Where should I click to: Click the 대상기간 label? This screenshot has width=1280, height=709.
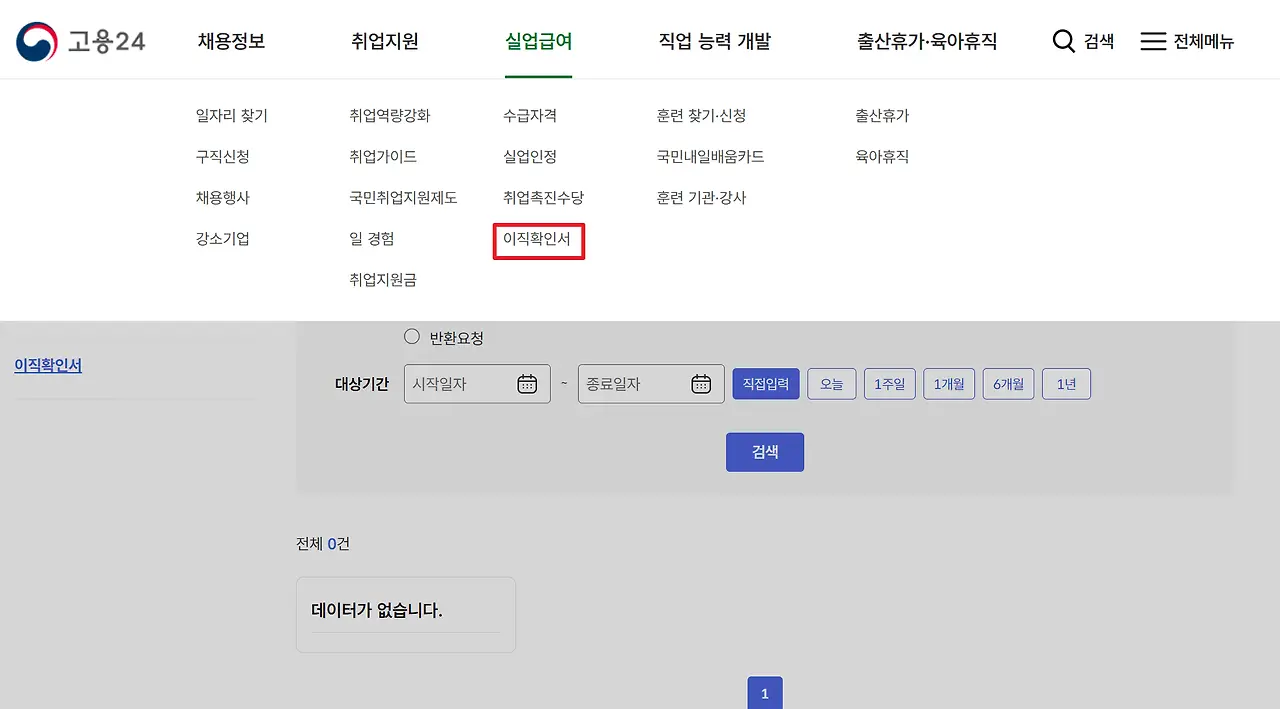(362, 384)
